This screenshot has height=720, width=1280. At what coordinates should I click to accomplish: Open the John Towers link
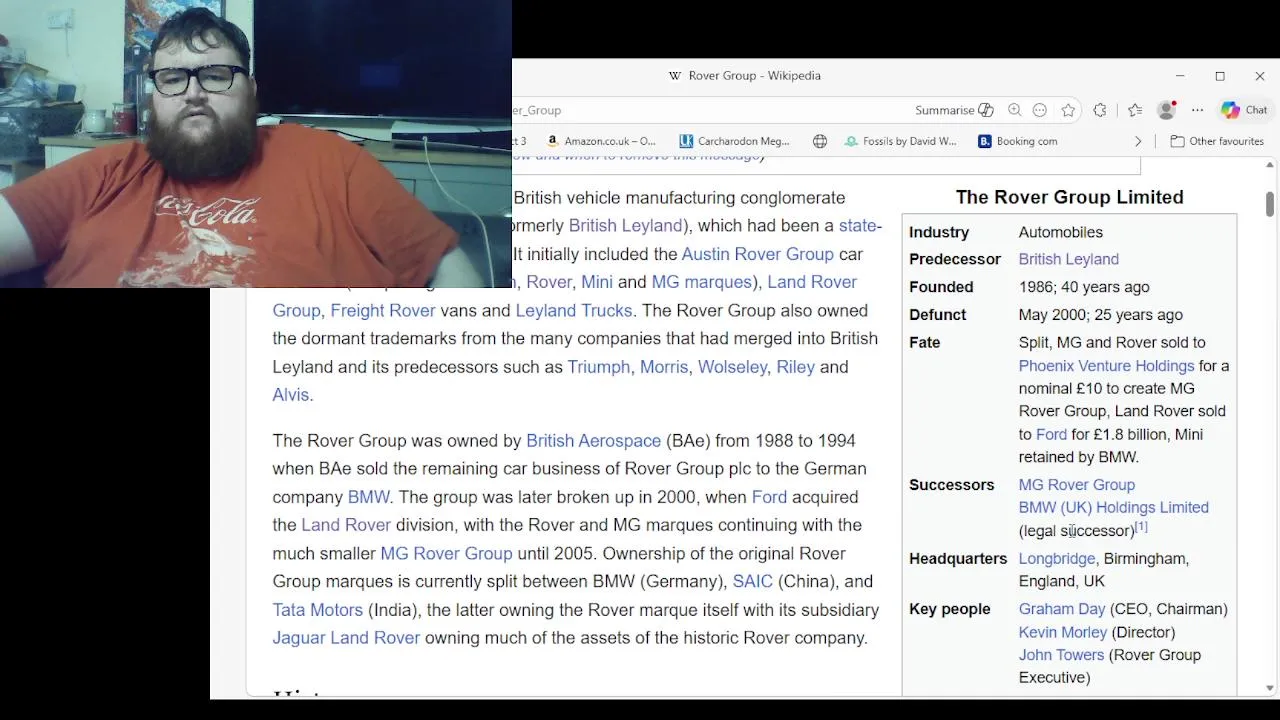(x=1061, y=655)
